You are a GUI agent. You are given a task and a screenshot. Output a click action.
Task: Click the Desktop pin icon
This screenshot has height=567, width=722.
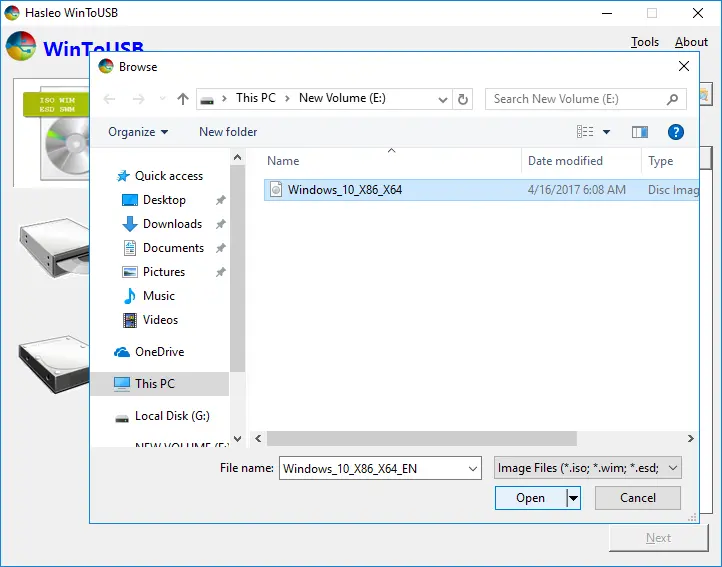[x=221, y=200]
